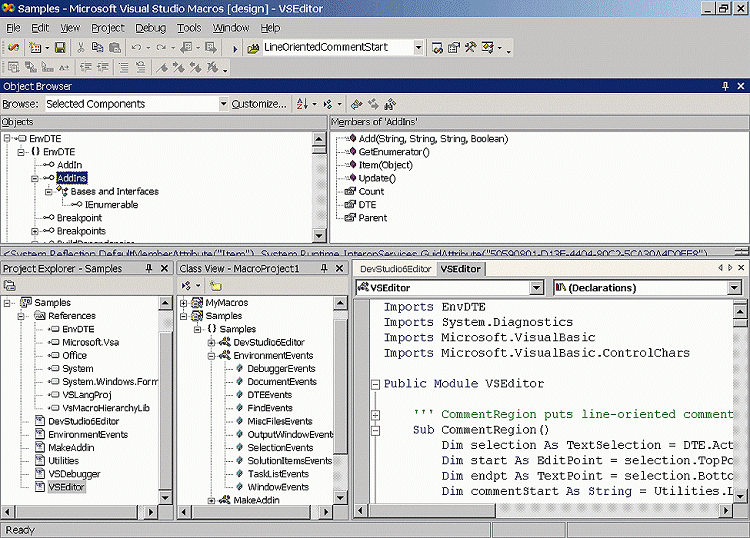750x538 pixels.
Task: Click the Clear Bookmarks flag icon
Action: pyautogui.click(x=212, y=67)
